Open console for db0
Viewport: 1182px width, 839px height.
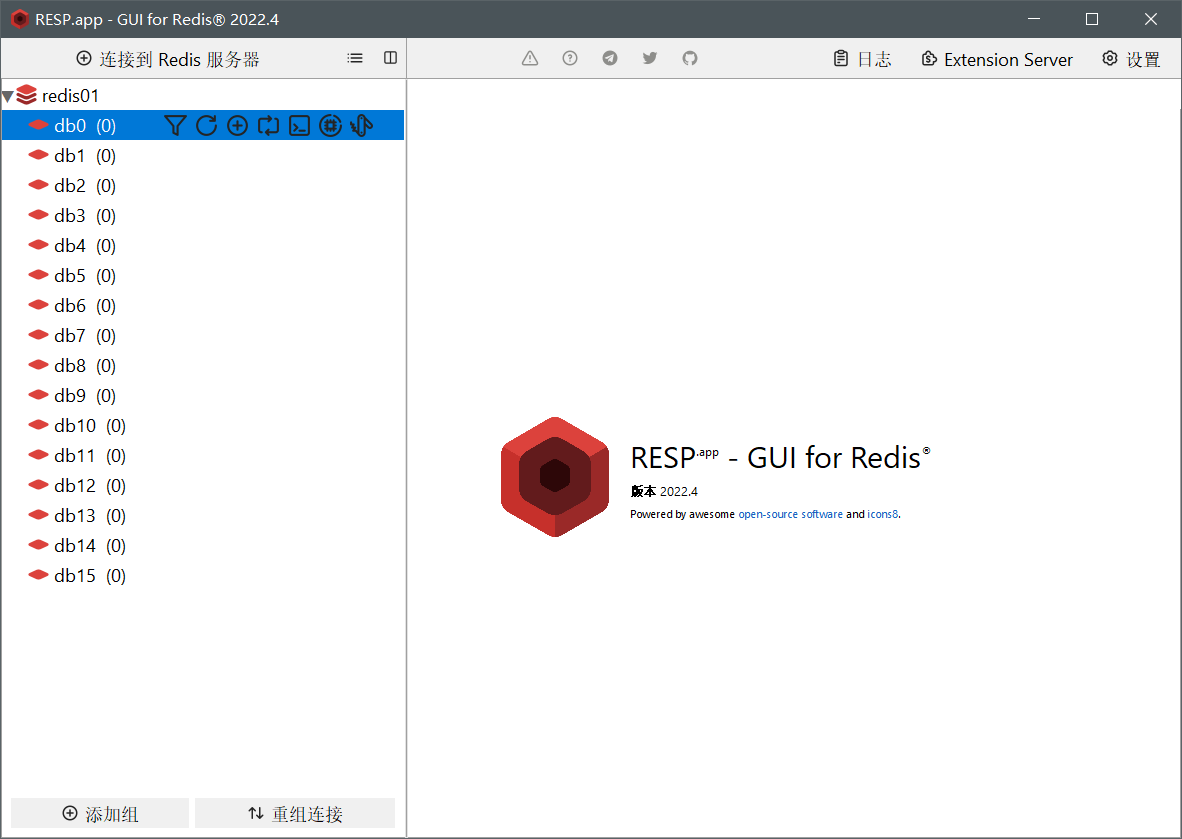(299, 125)
